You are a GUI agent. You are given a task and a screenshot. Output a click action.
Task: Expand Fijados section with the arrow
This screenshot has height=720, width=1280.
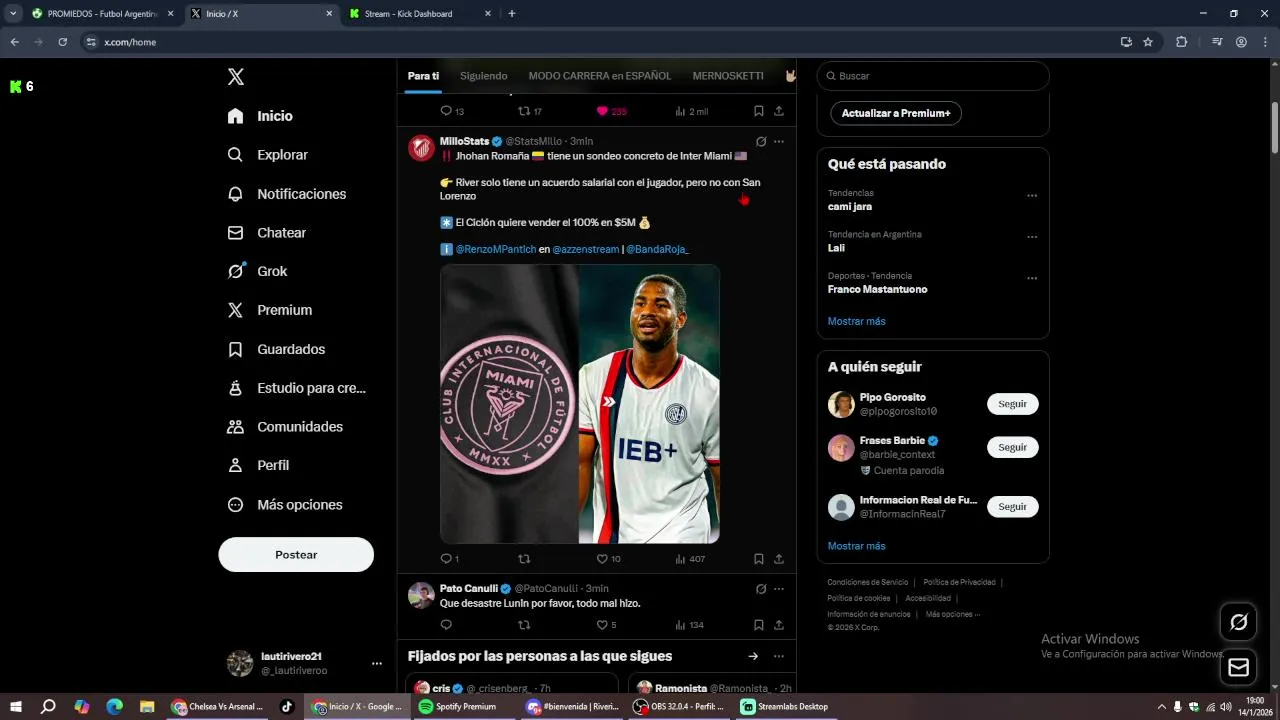[x=753, y=656]
